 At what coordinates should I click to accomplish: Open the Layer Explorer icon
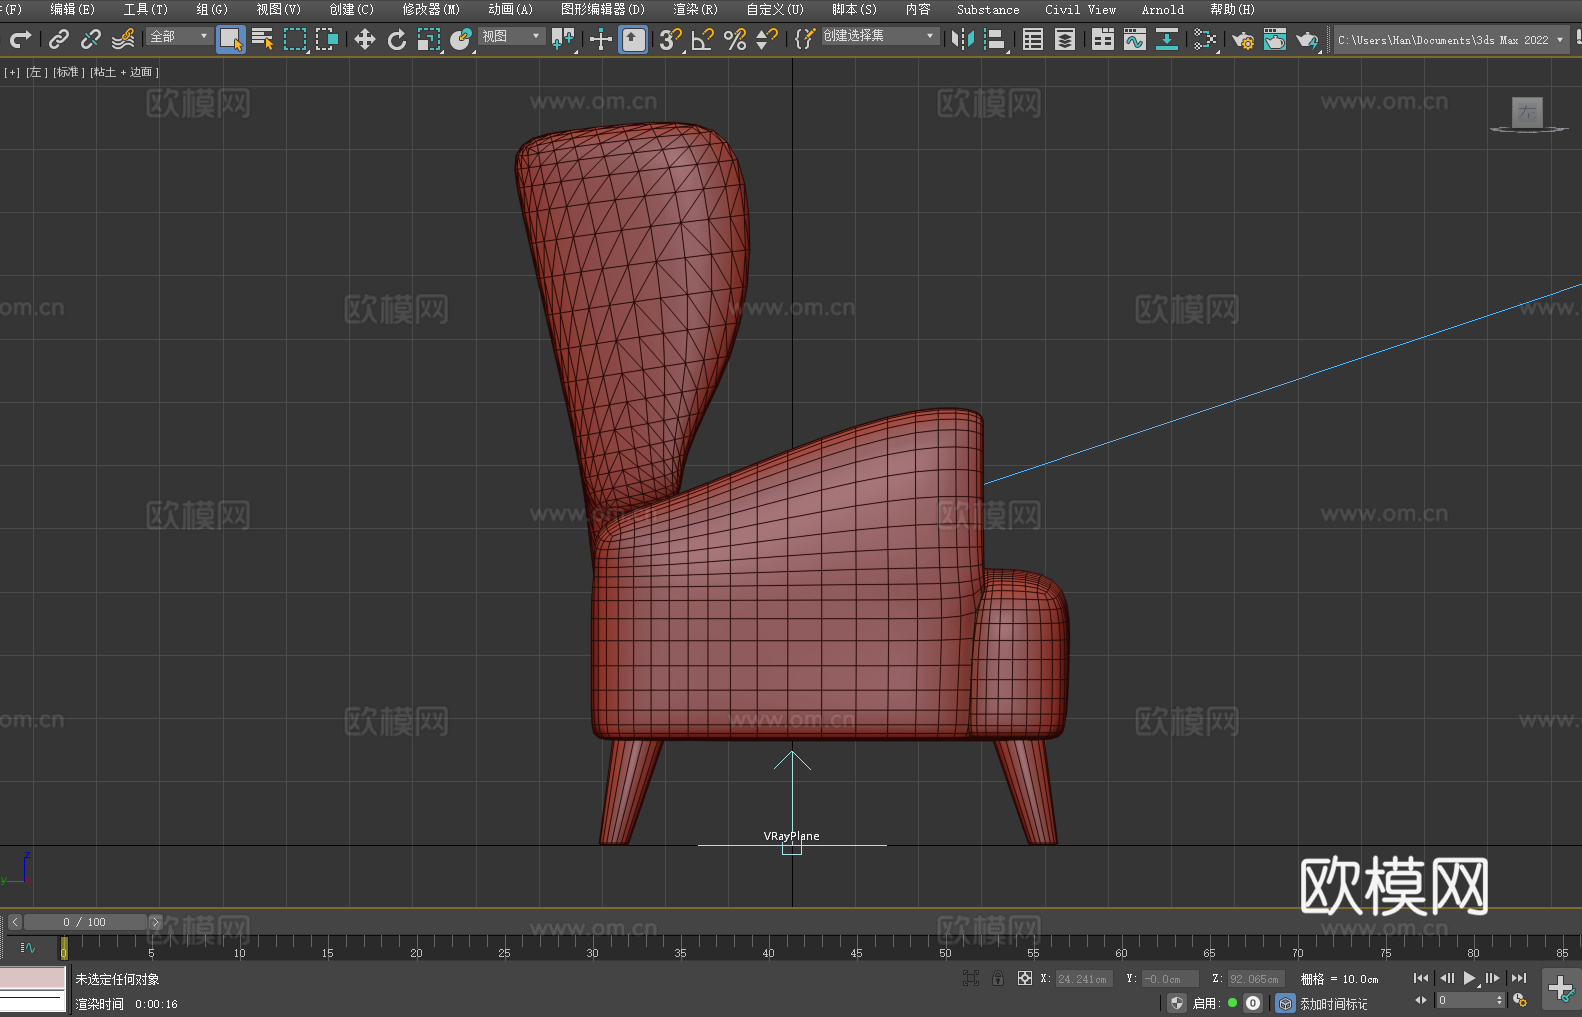(x=1065, y=39)
